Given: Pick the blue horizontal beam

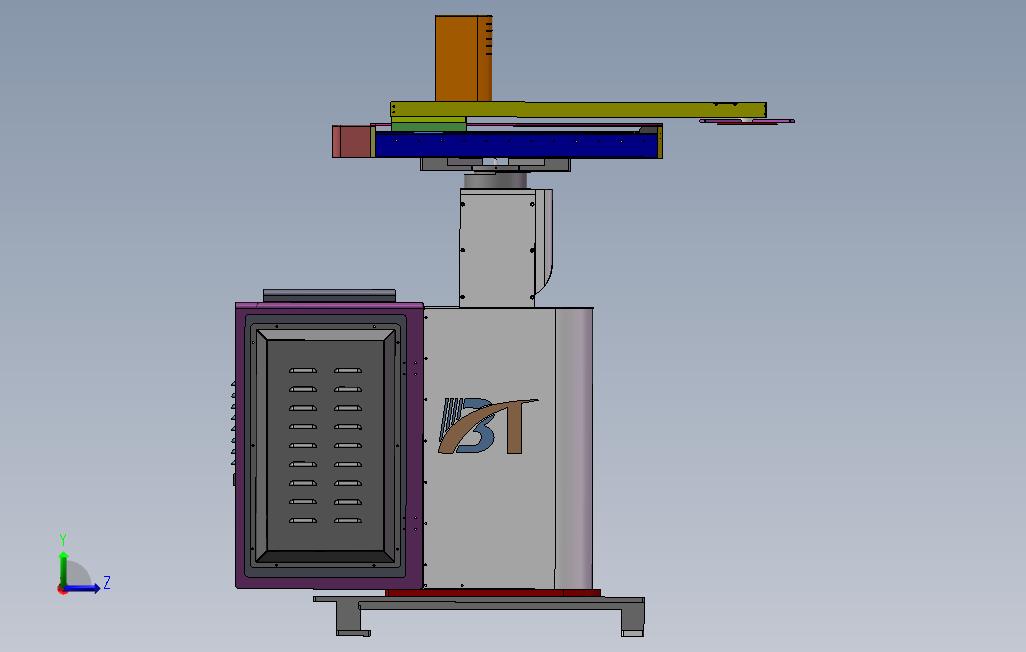Looking at the screenshot, I should (516, 145).
